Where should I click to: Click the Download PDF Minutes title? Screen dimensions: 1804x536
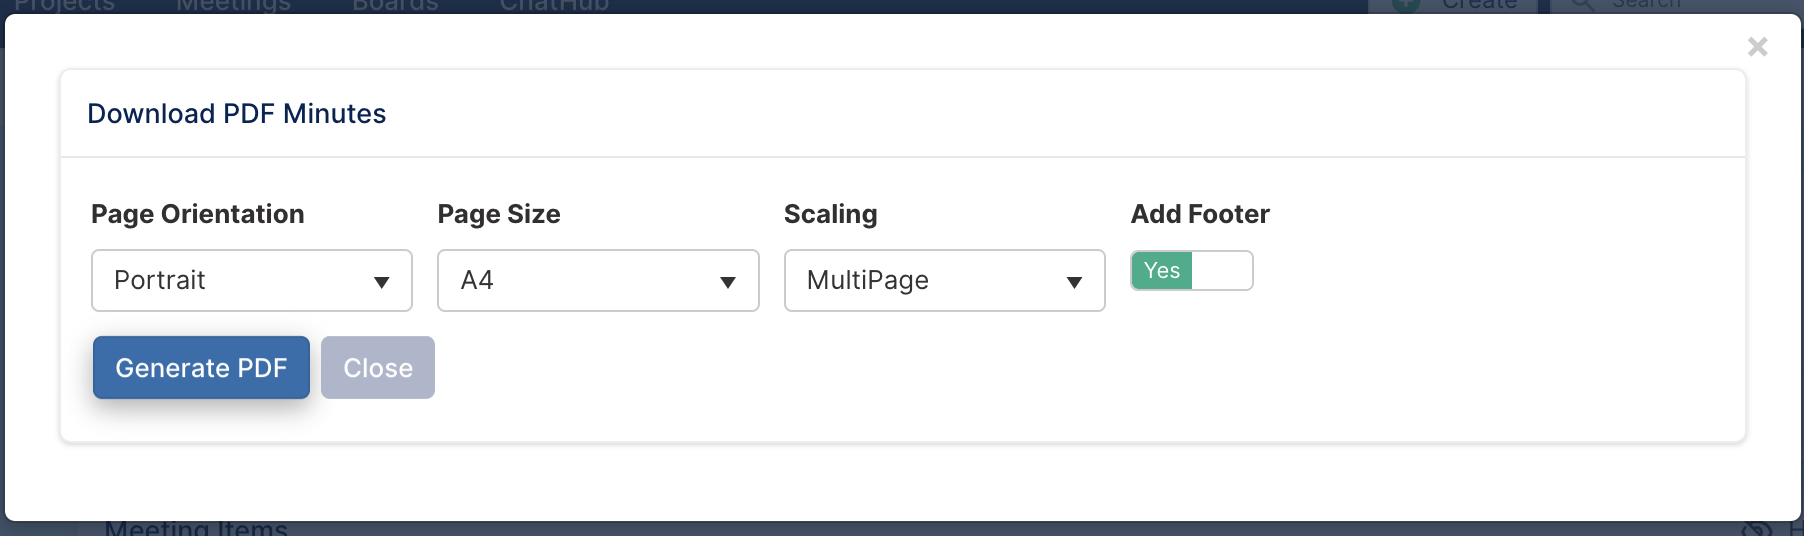click(237, 113)
